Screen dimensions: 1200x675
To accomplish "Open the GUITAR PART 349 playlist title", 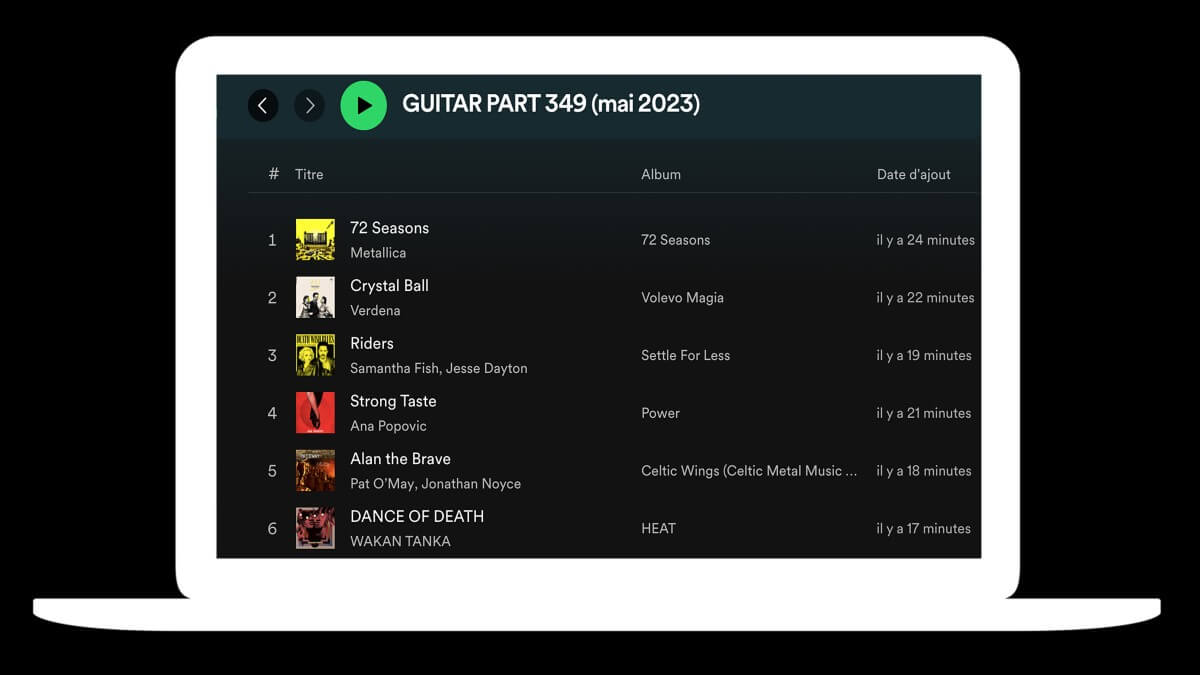I will (551, 104).
